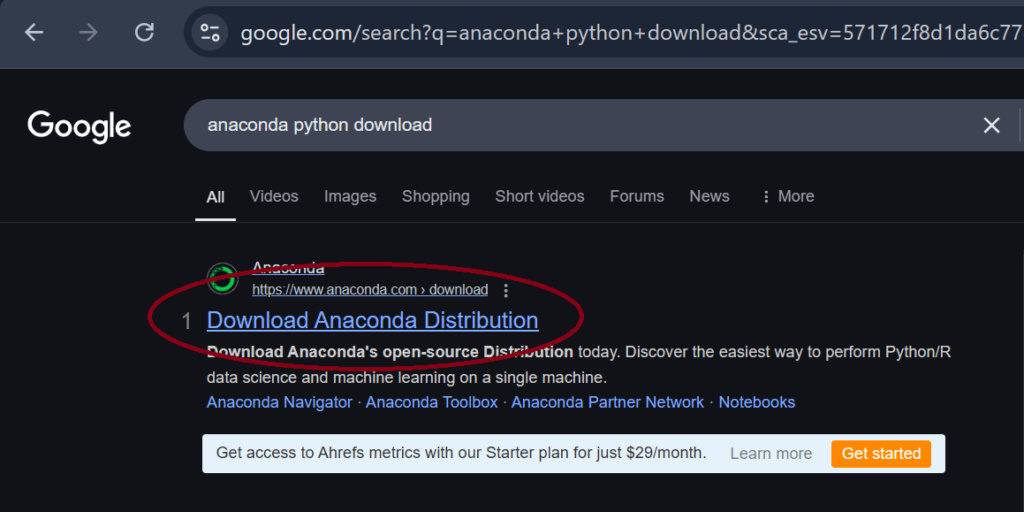Screen dimensions: 1024x512
Task: Open the Short videos tab
Action: click(539, 197)
